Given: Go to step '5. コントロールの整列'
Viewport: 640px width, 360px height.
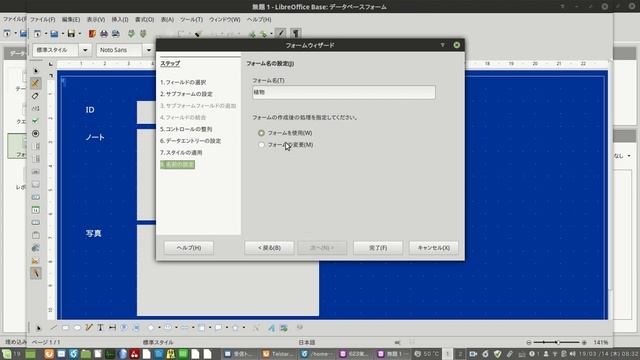Looking at the screenshot, I should (x=186, y=129).
